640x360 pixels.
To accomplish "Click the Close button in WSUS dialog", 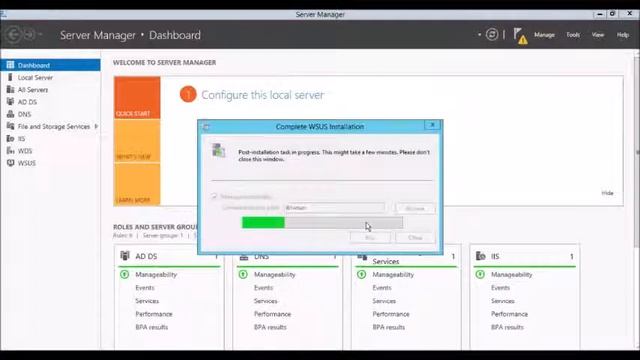I will tap(415, 238).
